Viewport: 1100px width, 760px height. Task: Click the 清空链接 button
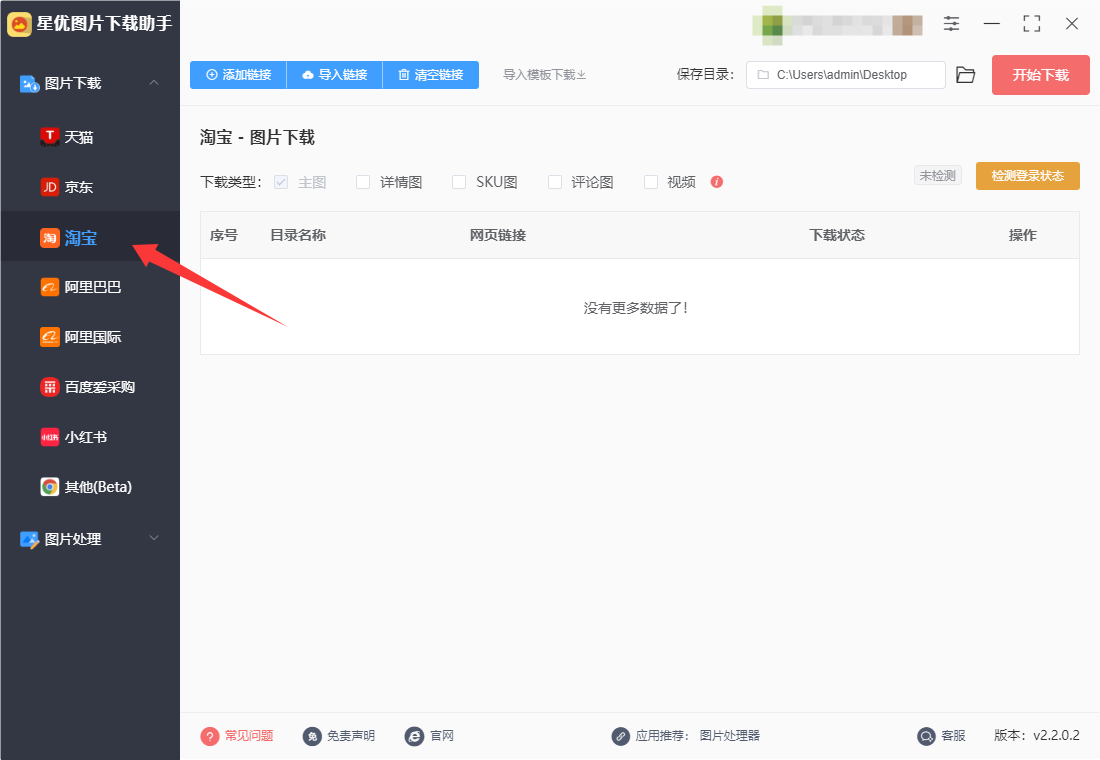431,75
